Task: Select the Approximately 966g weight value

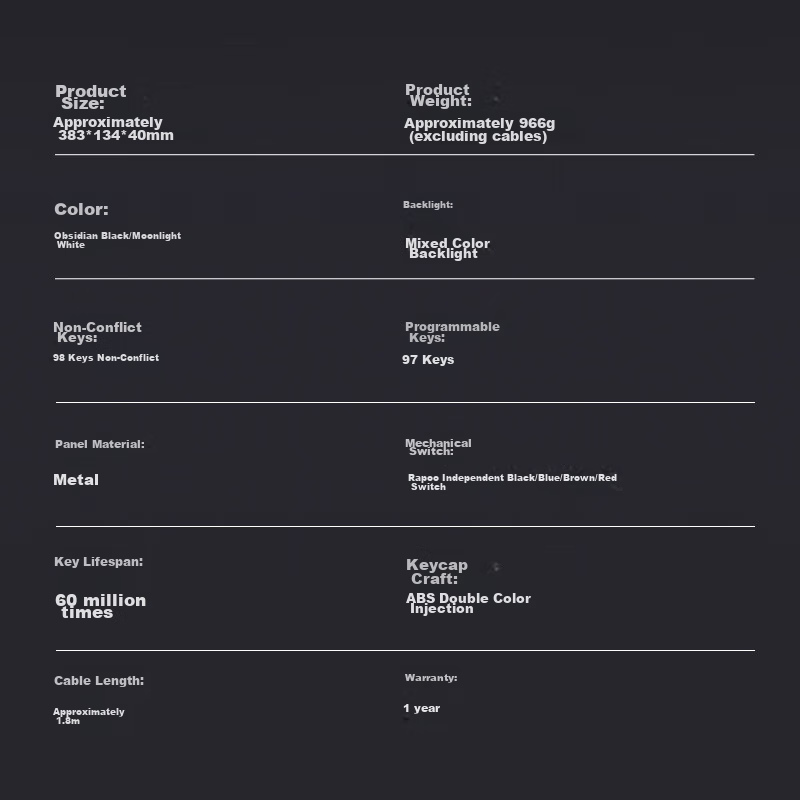Action: click(x=479, y=130)
